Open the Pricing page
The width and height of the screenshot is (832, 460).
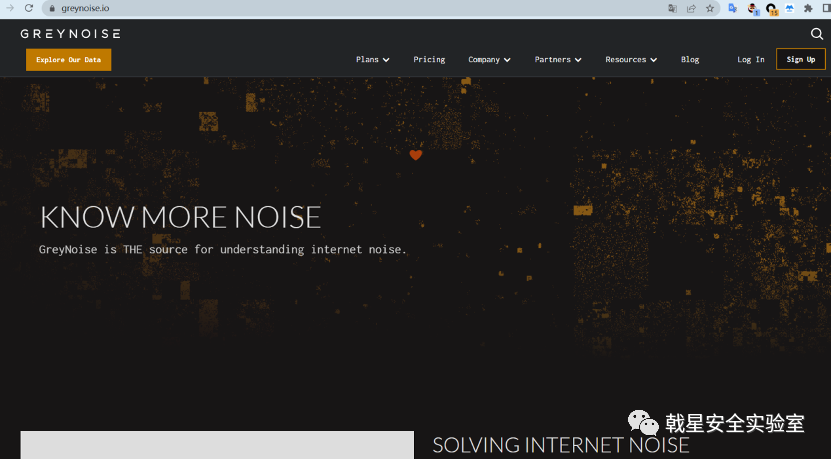coord(429,60)
